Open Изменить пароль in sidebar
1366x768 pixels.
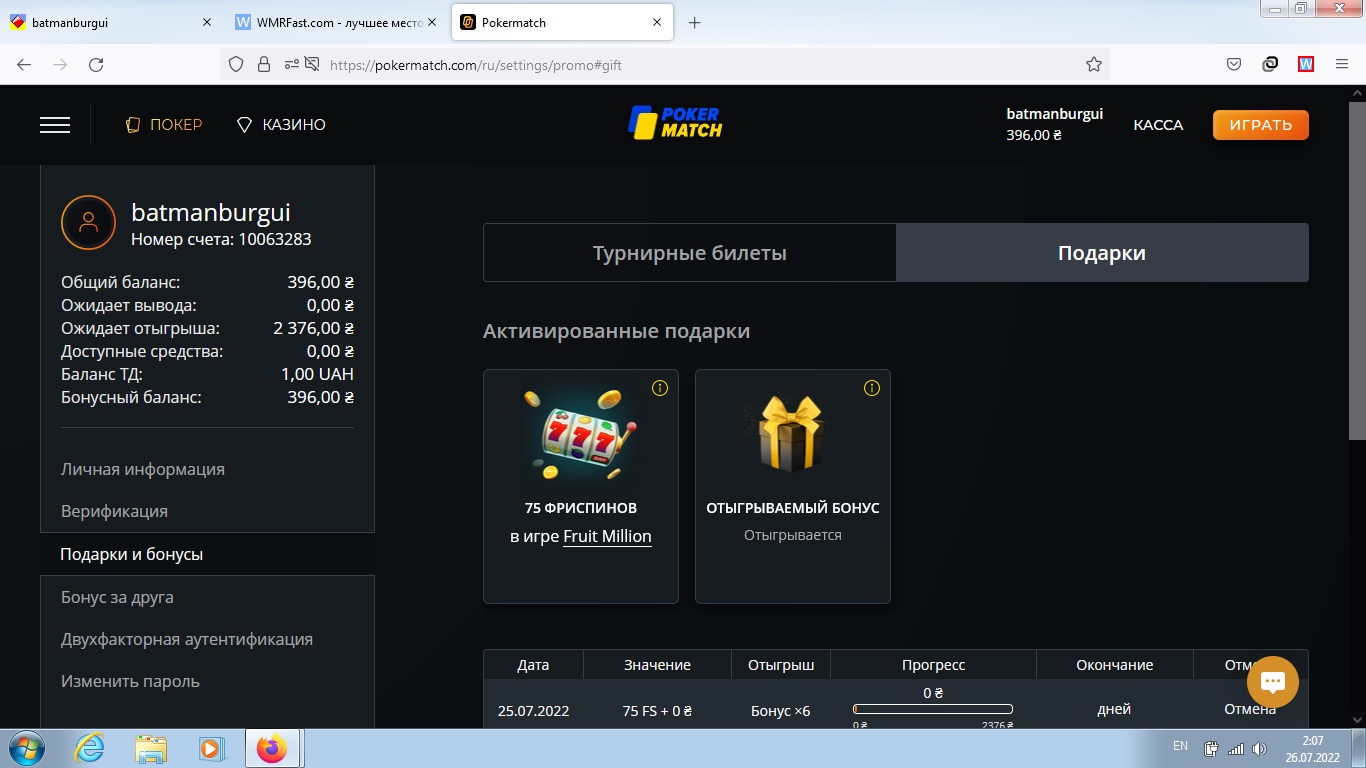coord(130,681)
